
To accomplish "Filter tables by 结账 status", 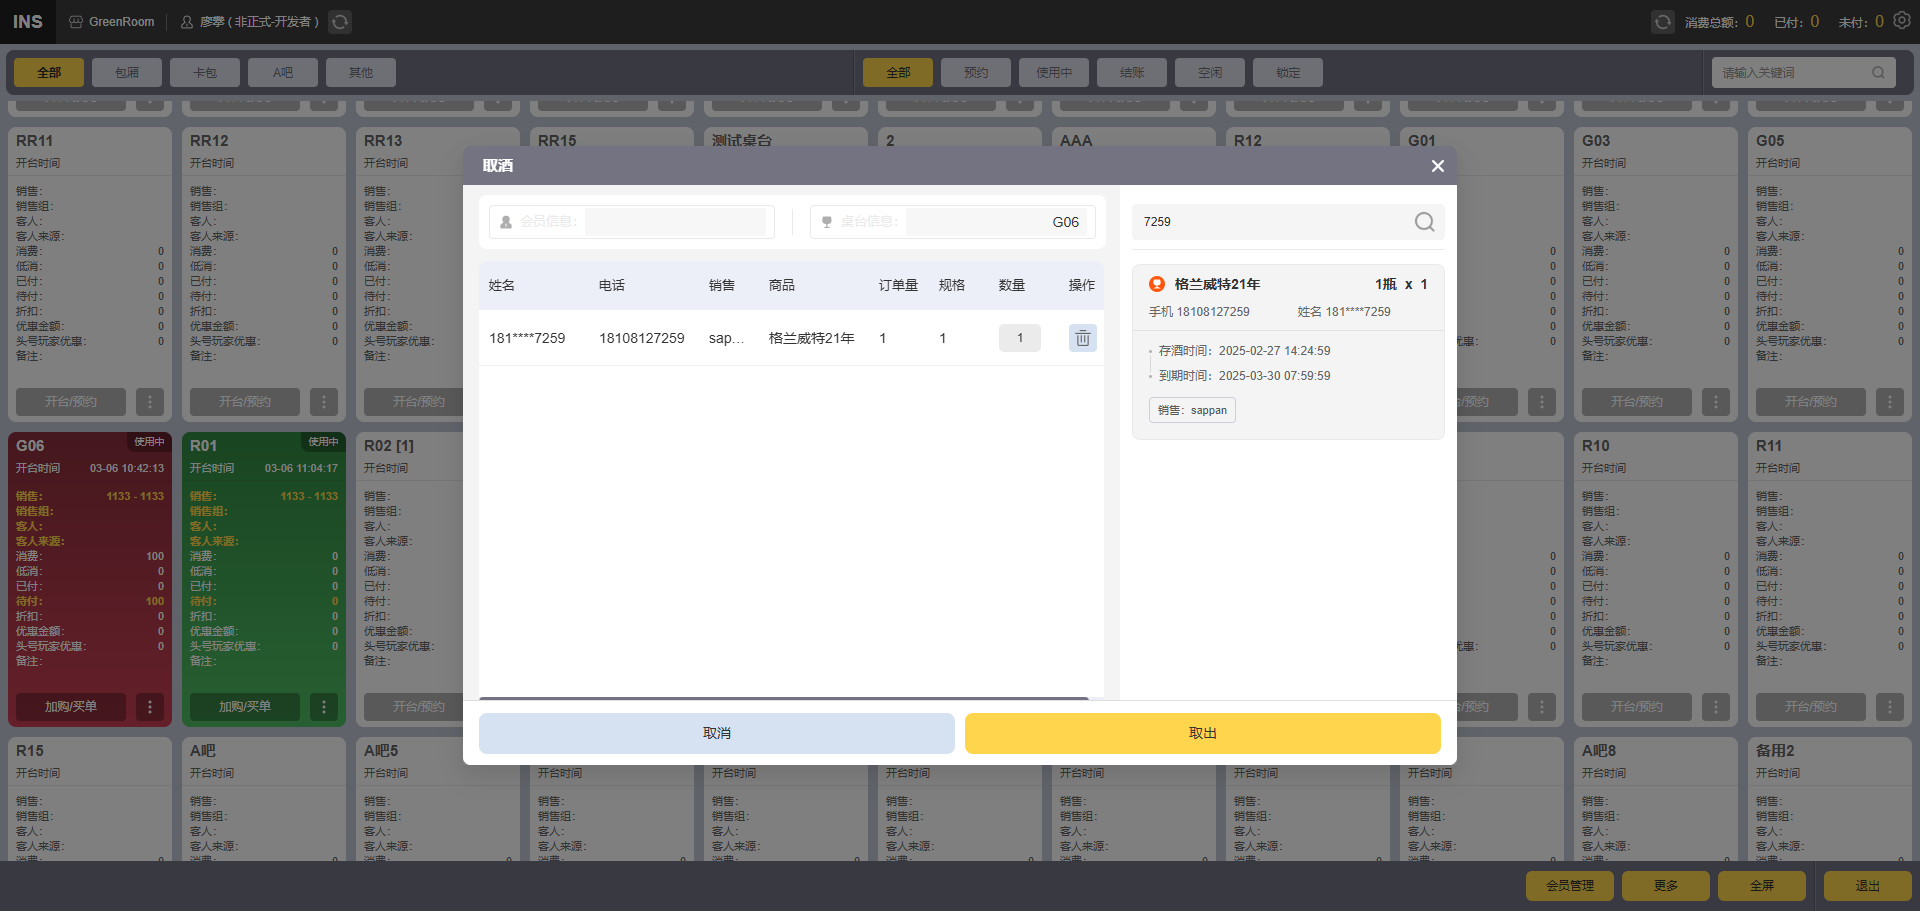I will point(1132,72).
